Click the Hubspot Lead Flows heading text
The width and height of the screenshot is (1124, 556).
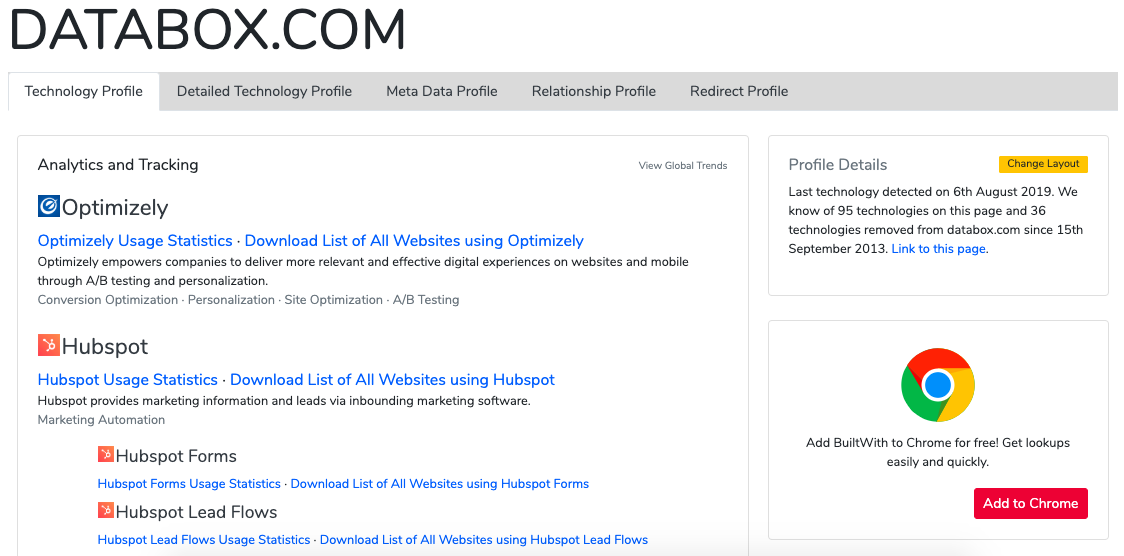point(196,512)
